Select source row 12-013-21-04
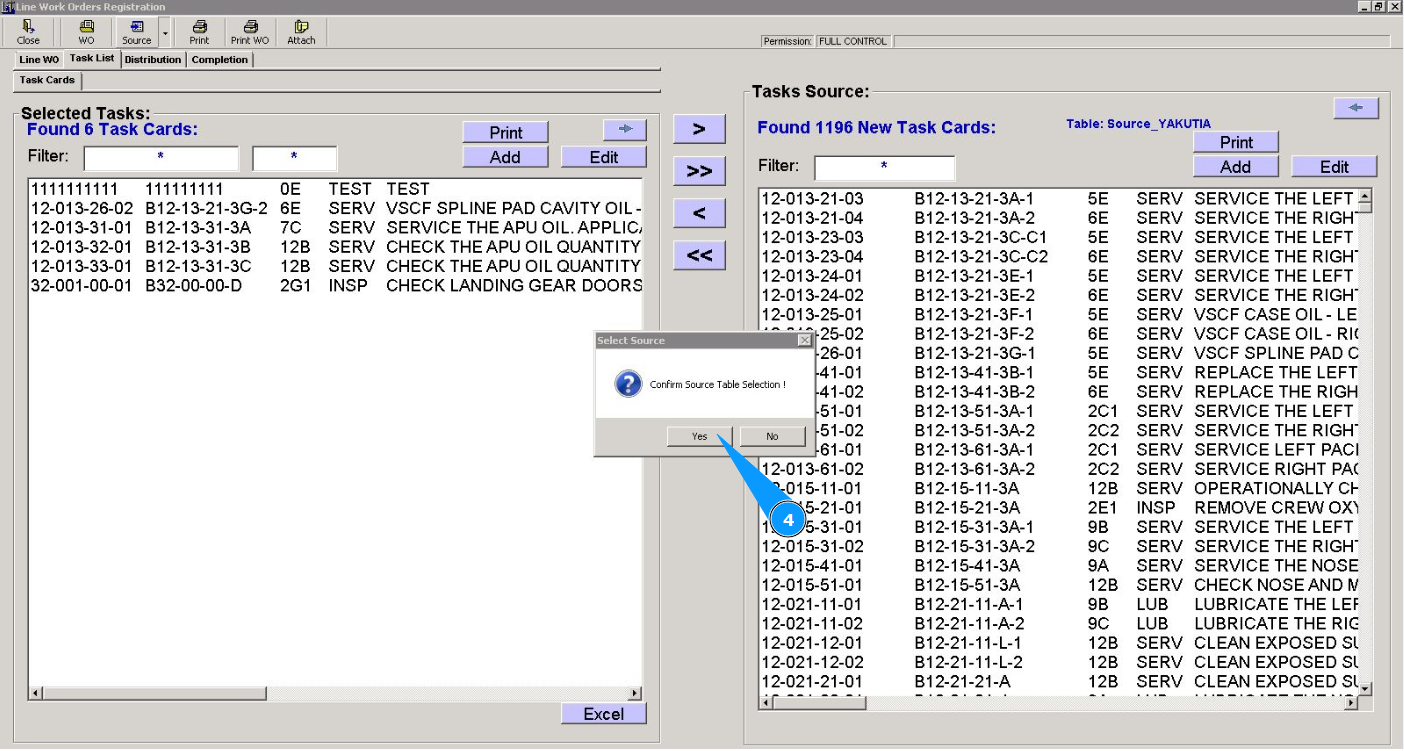Screen dimensions: 1404x751 (1058, 218)
